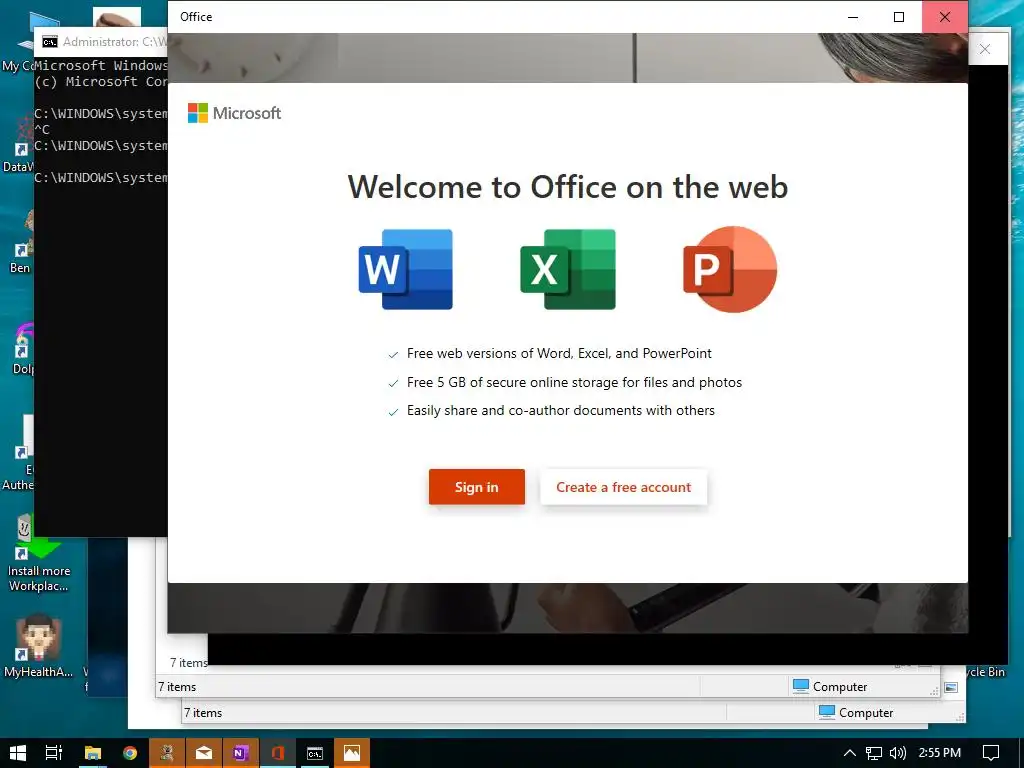Open the Windows Start menu
The height and width of the screenshot is (768, 1024).
pos(18,753)
